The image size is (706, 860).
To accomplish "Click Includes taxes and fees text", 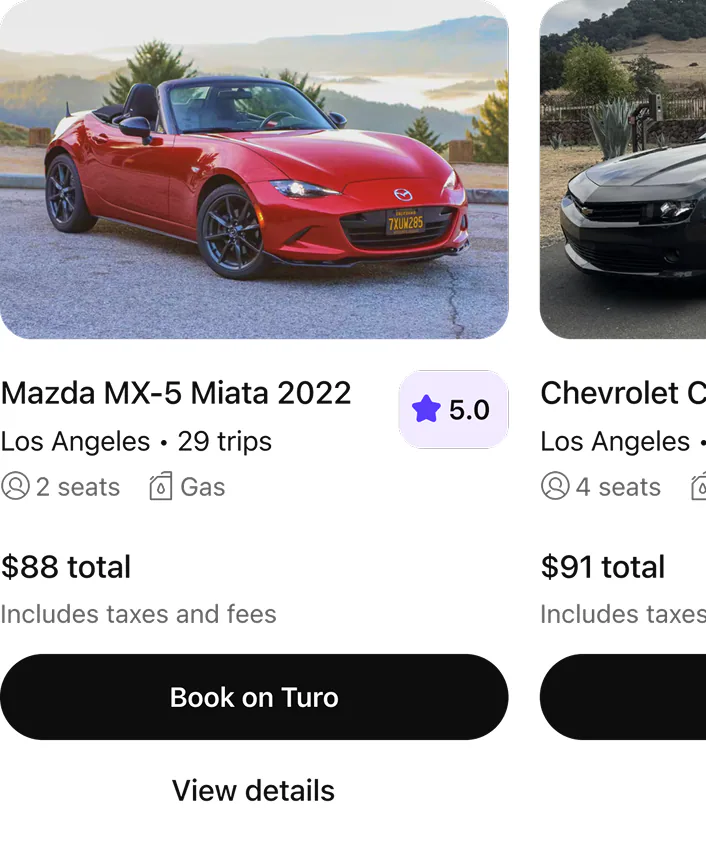I will coord(139,615).
